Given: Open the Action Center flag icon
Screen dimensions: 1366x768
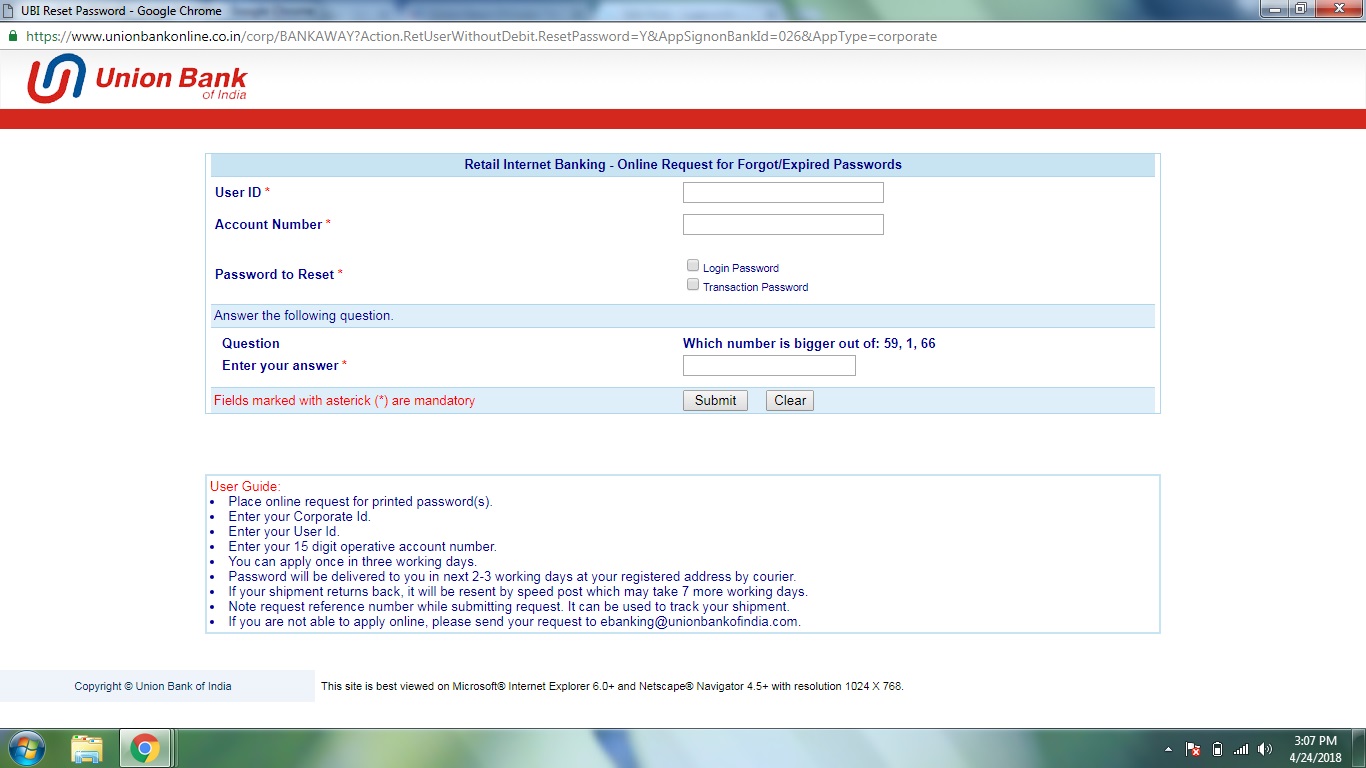Looking at the screenshot, I should coord(1193,749).
